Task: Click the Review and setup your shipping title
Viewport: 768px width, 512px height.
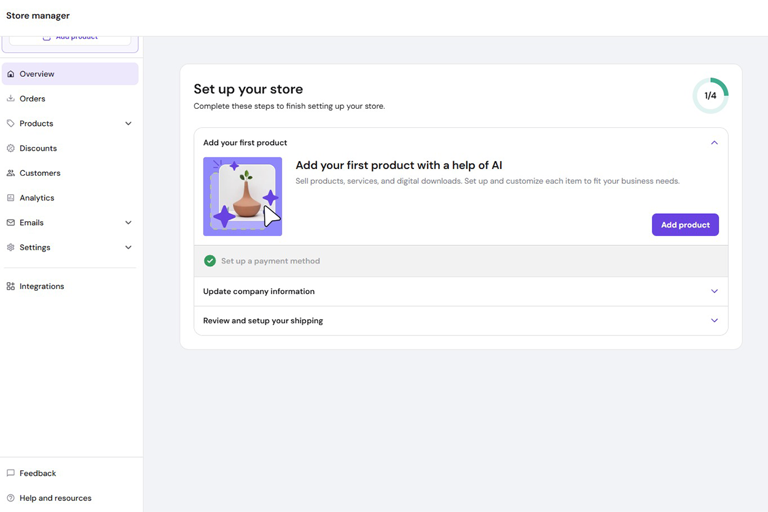Action: point(263,320)
